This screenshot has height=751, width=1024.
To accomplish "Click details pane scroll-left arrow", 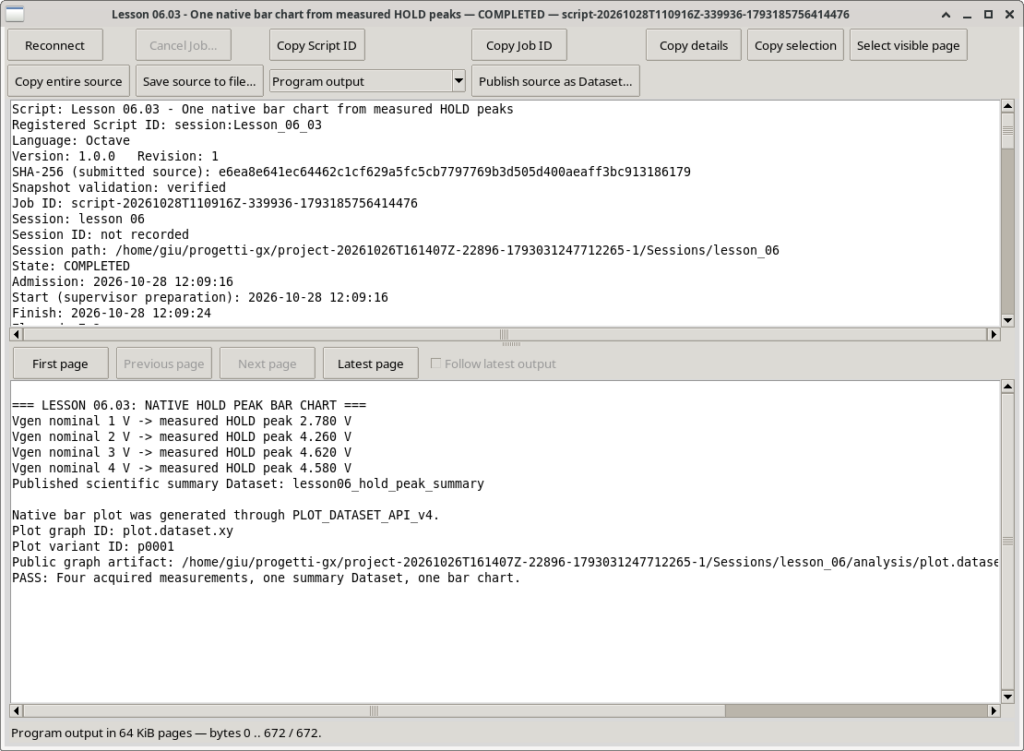I will point(16,334).
